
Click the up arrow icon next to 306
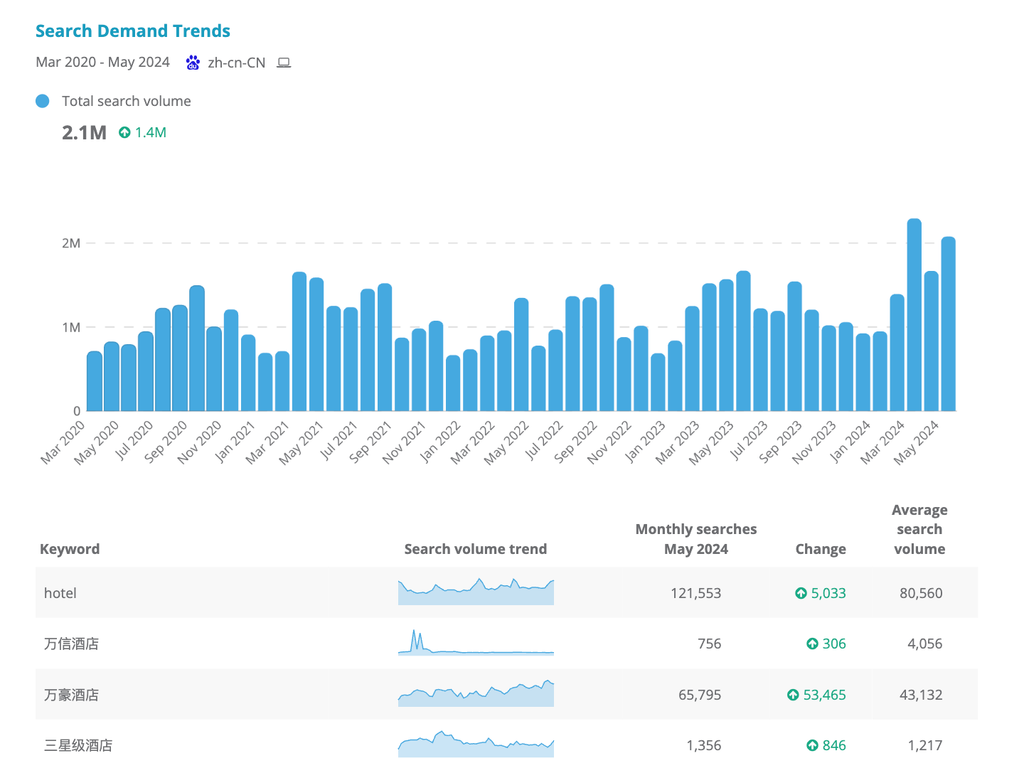pyautogui.click(x=812, y=644)
